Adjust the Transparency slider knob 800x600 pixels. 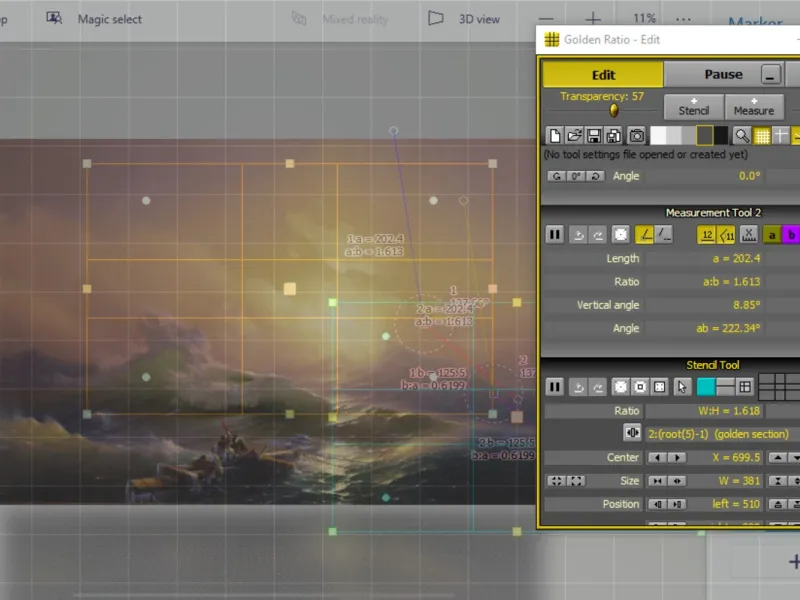coord(614,110)
